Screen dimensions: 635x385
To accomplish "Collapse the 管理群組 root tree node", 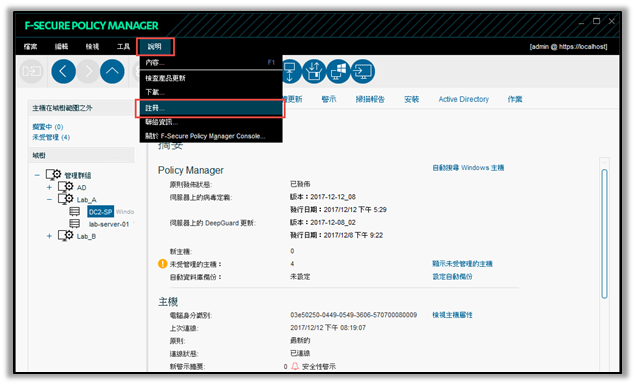I will 37,175.
